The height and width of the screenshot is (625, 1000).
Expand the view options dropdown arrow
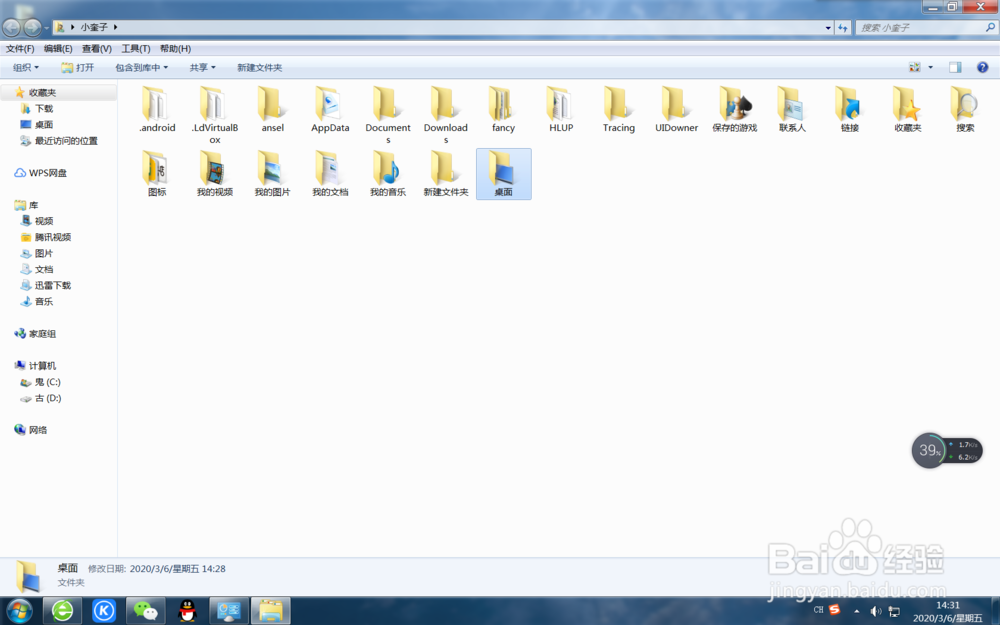[x=930, y=67]
